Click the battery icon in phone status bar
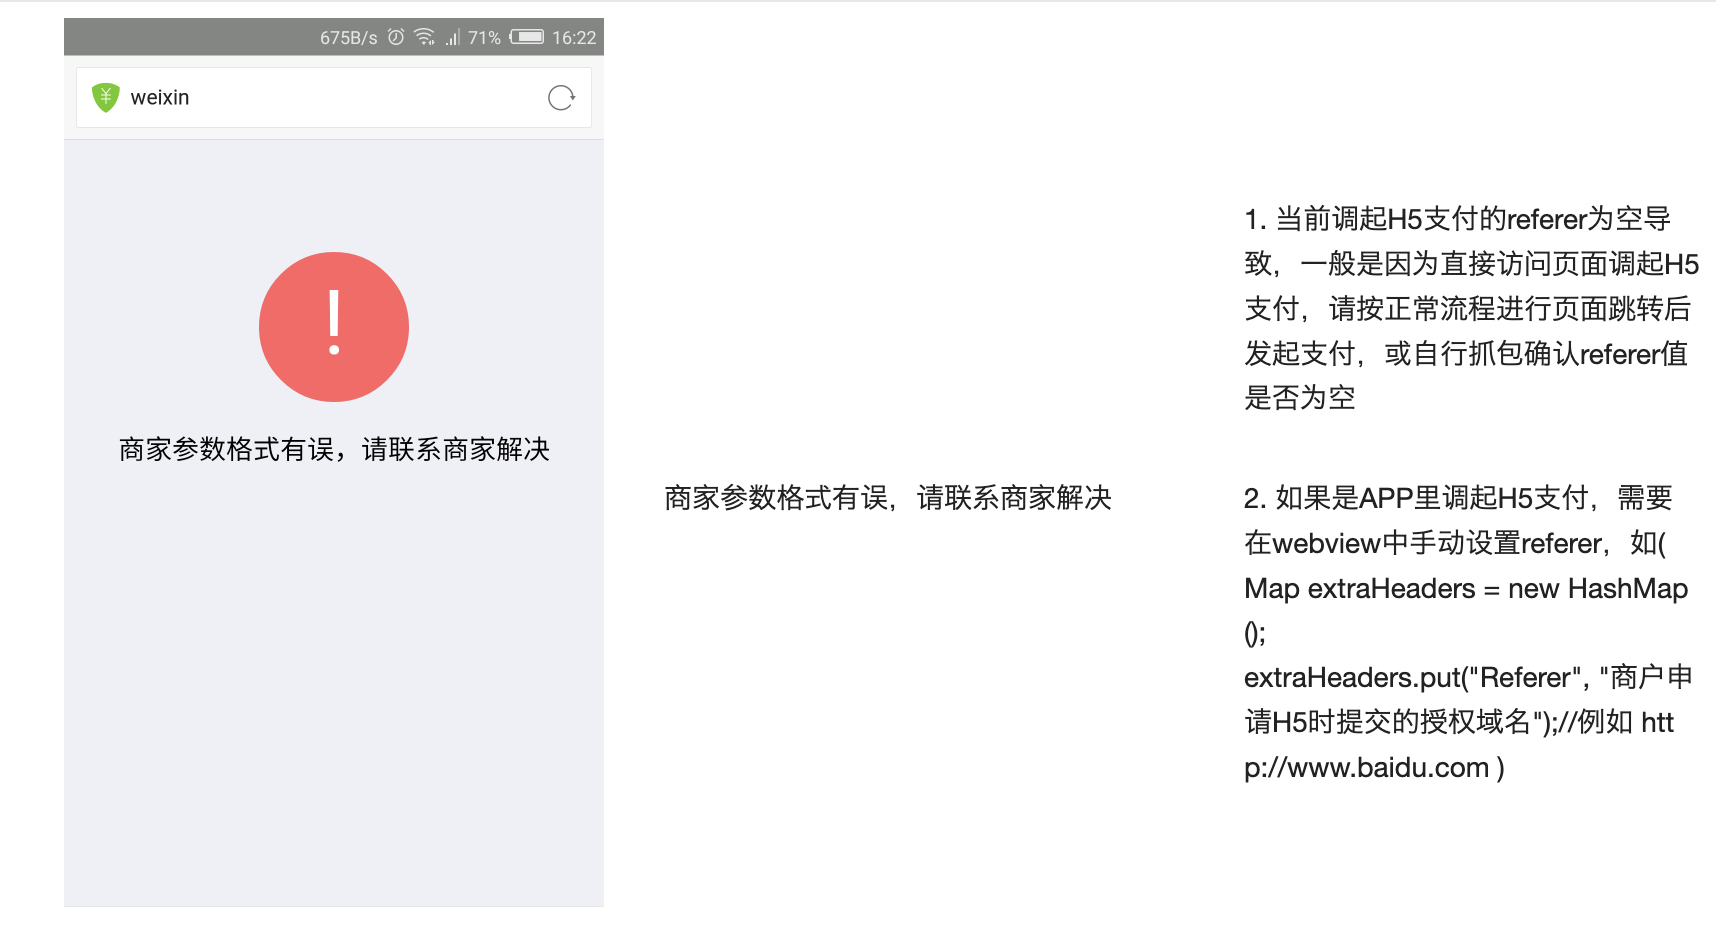 click(527, 37)
